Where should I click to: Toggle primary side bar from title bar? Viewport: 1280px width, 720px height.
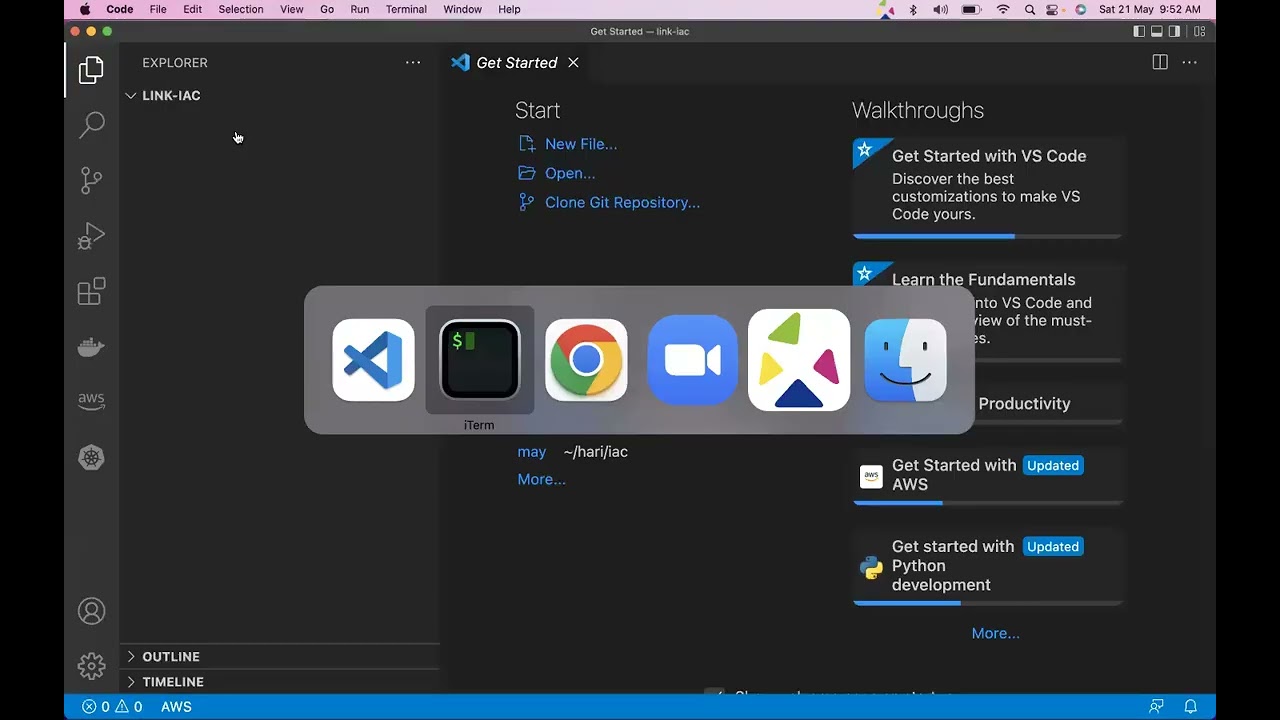click(1139, 31)
